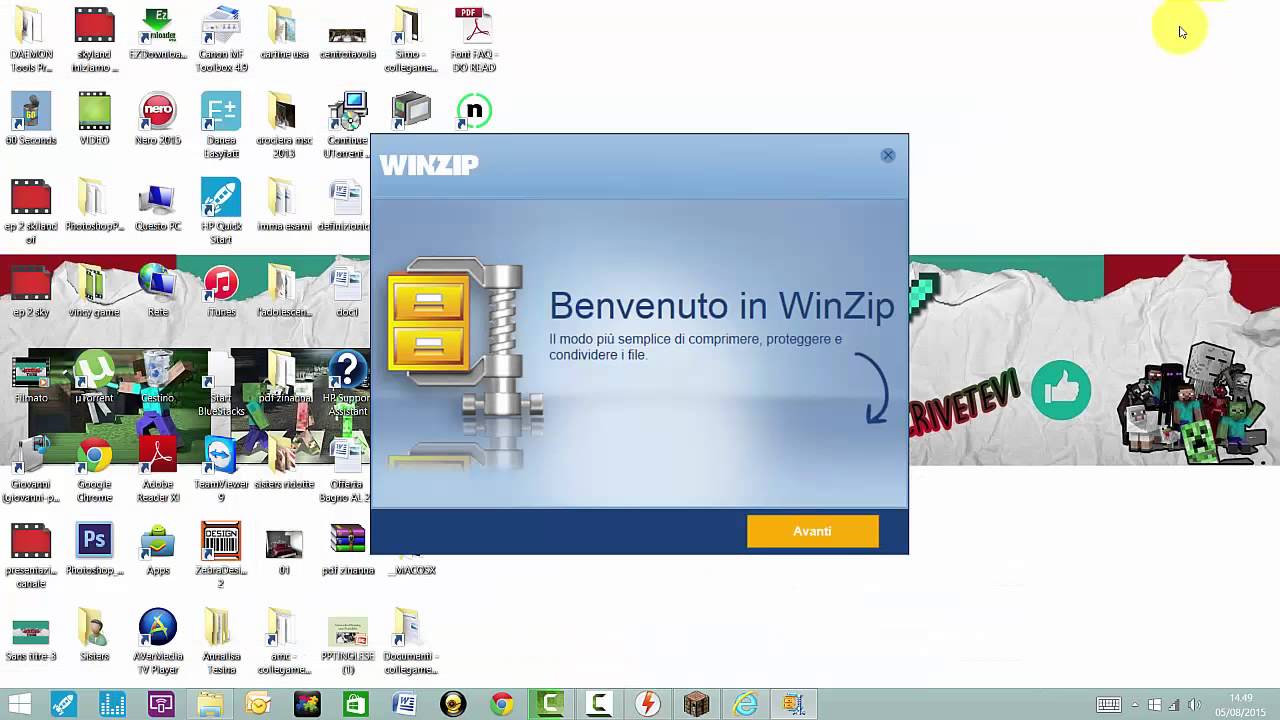Close the WinZip welcome dialog

click(887, 155)
